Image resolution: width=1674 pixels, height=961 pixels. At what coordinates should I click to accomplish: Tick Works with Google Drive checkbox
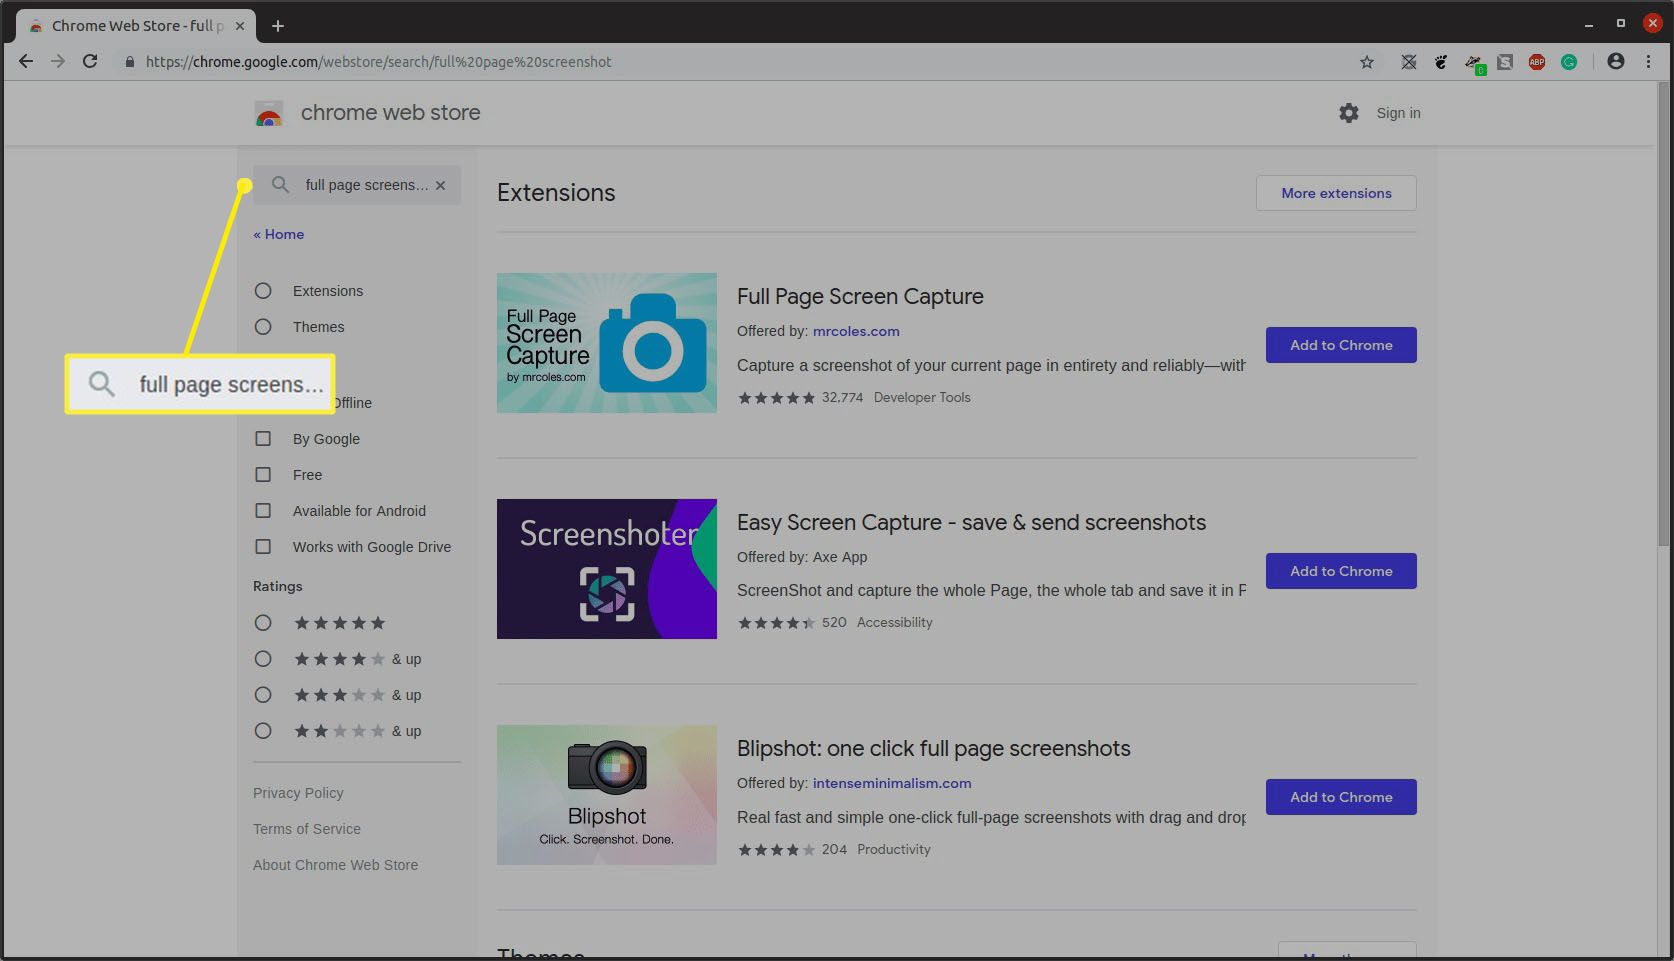coord(263,547)
